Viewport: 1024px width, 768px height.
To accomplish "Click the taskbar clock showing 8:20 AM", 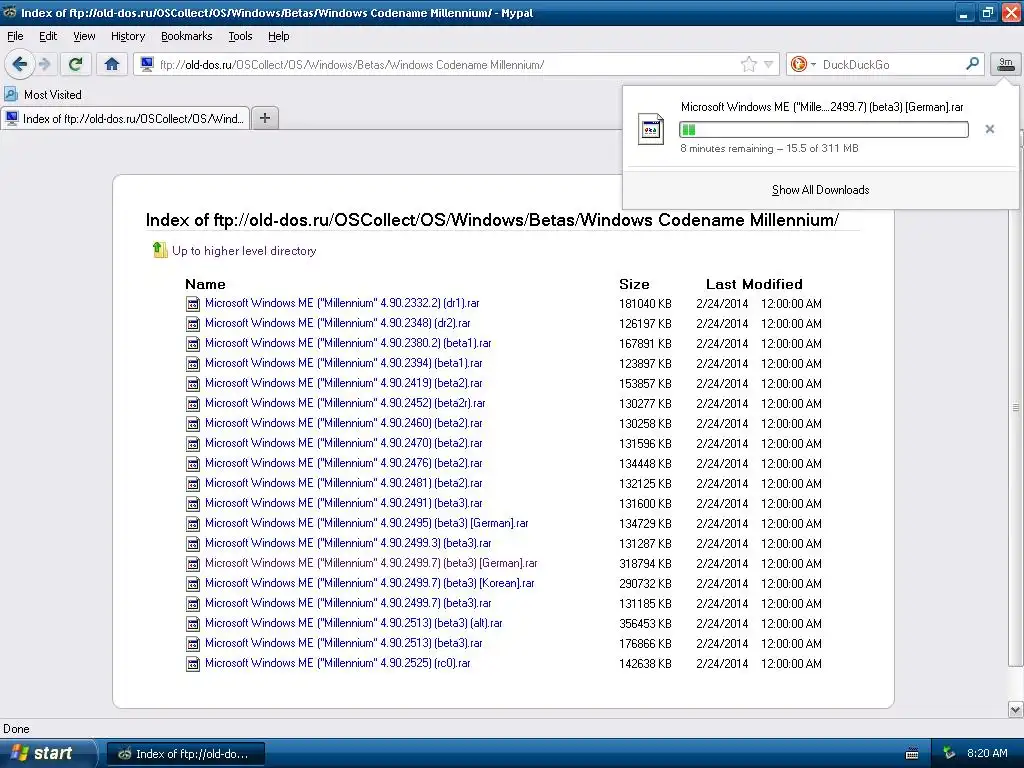I will [987, 754].
